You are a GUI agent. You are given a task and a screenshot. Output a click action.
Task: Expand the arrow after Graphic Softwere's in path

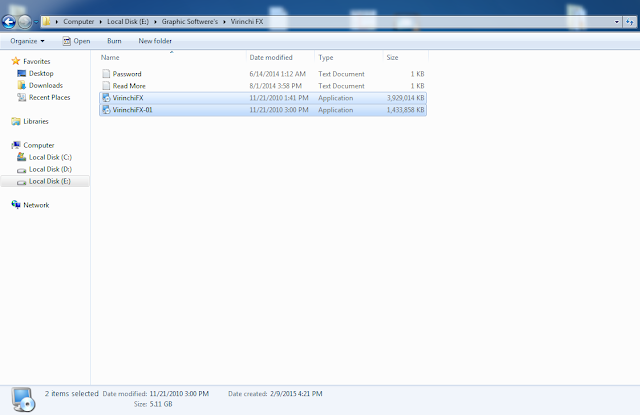[224, 22]
